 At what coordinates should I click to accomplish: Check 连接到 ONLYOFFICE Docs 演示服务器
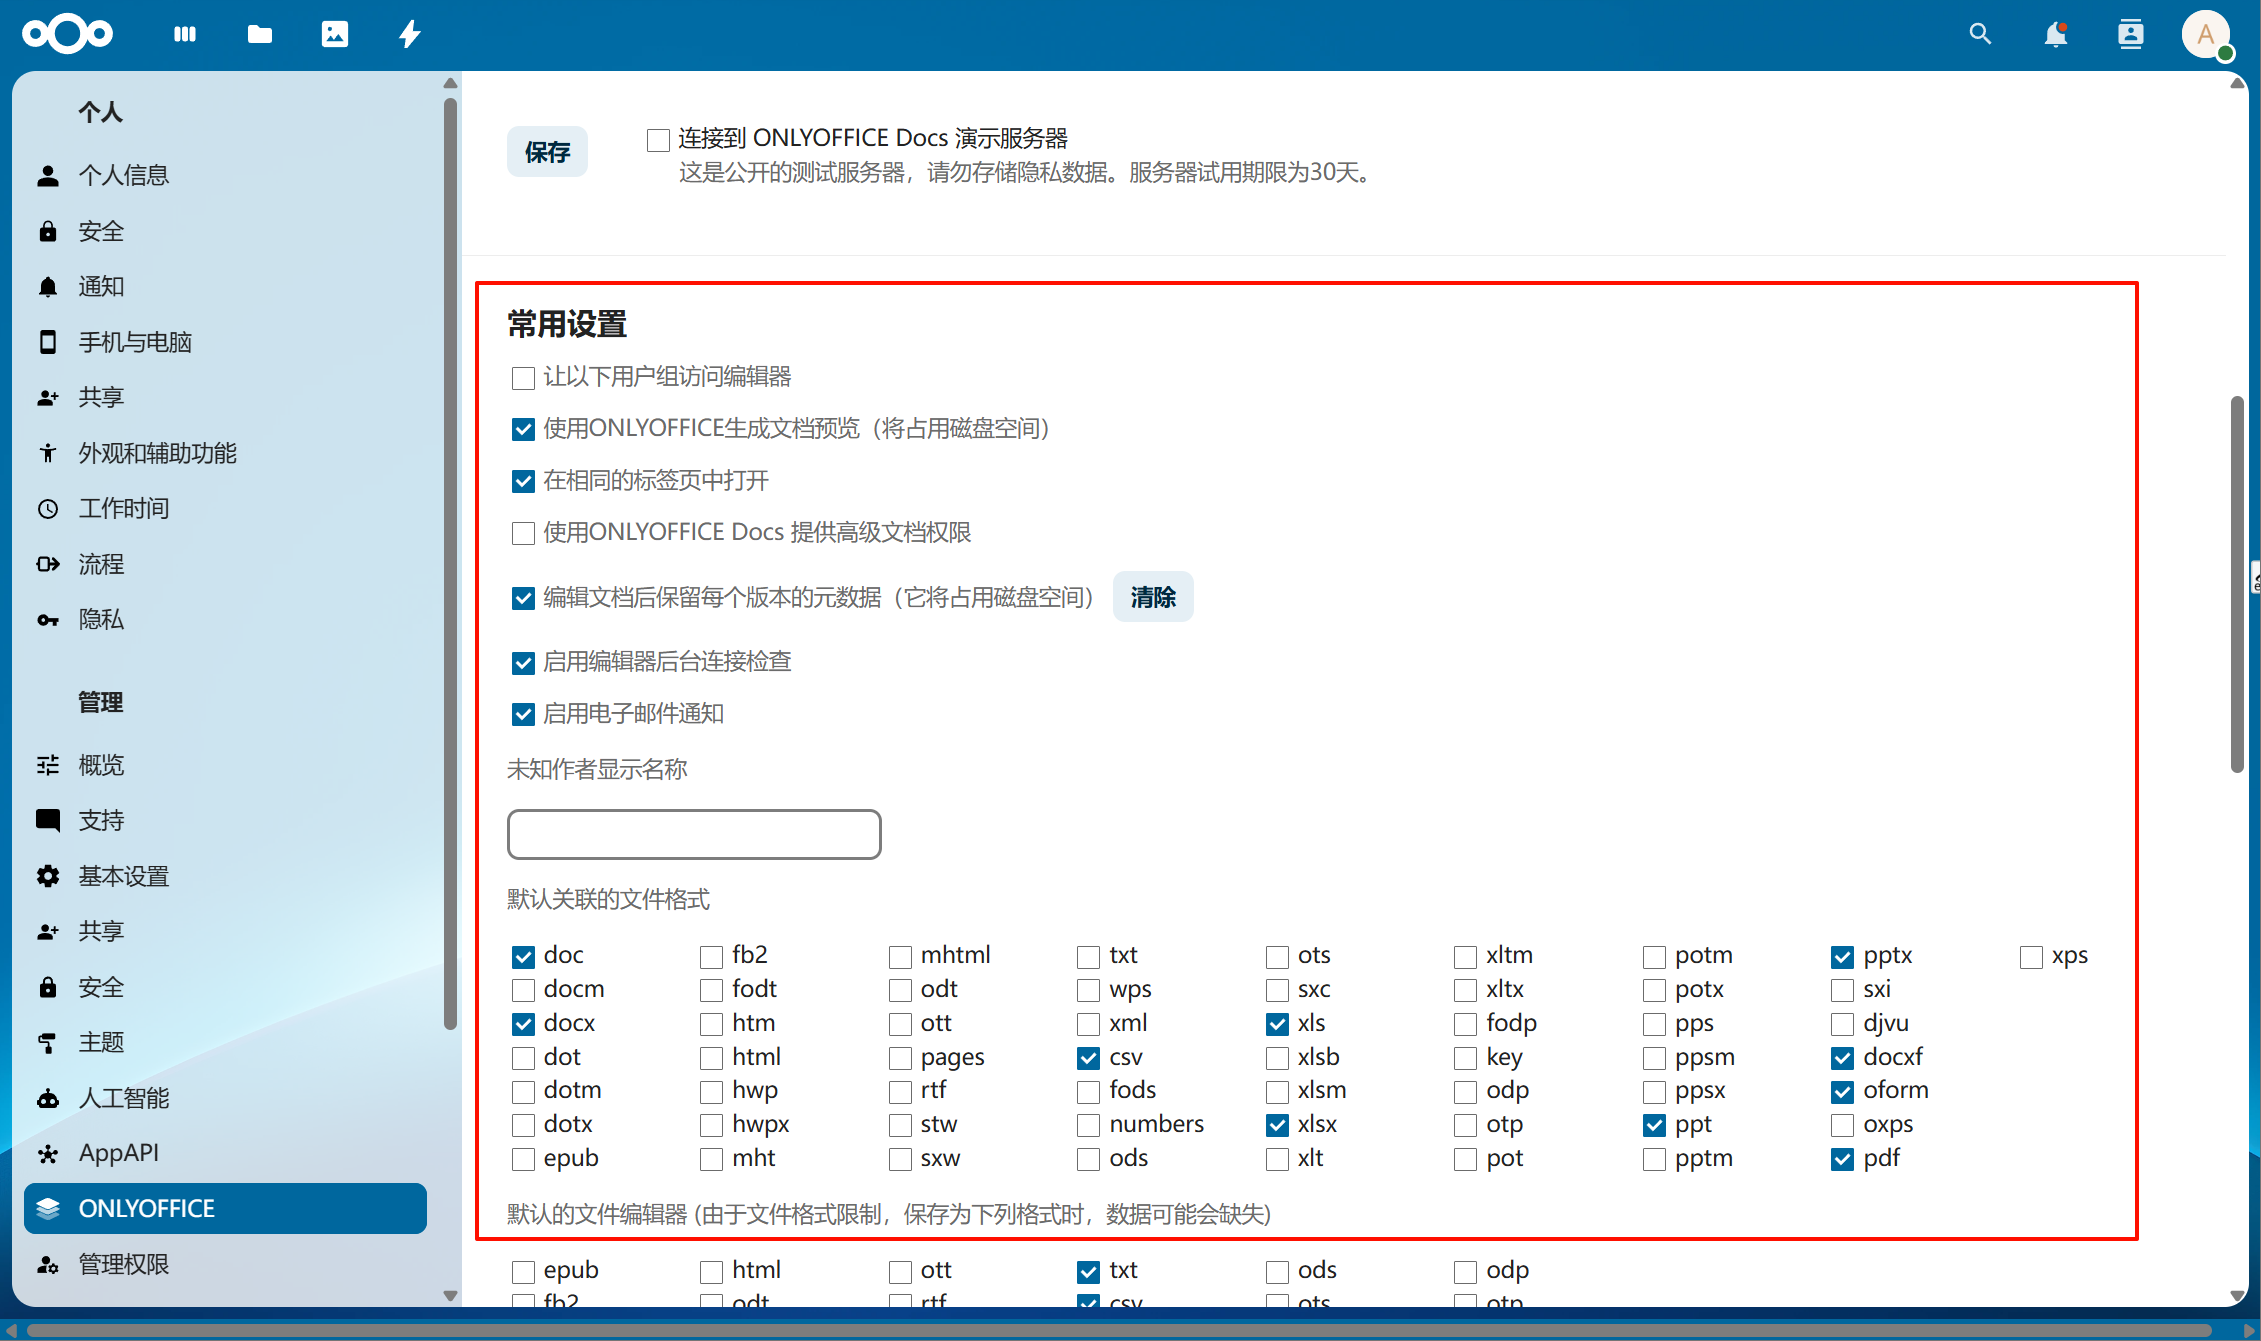pos(658,140)
